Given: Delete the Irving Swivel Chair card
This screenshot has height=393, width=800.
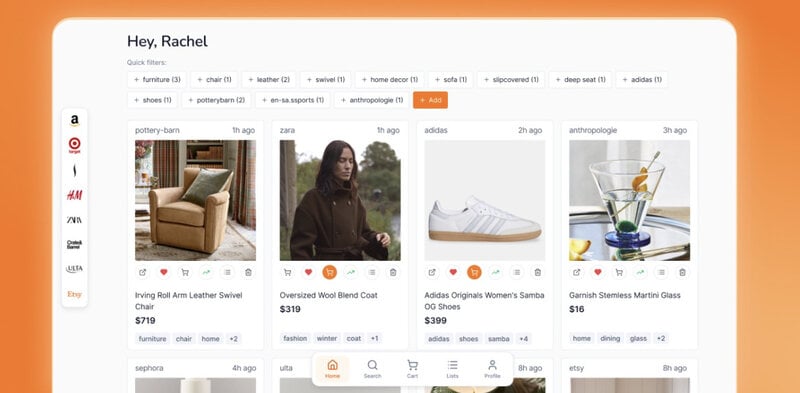Looking at the screenshot, I should coord(248,273).
